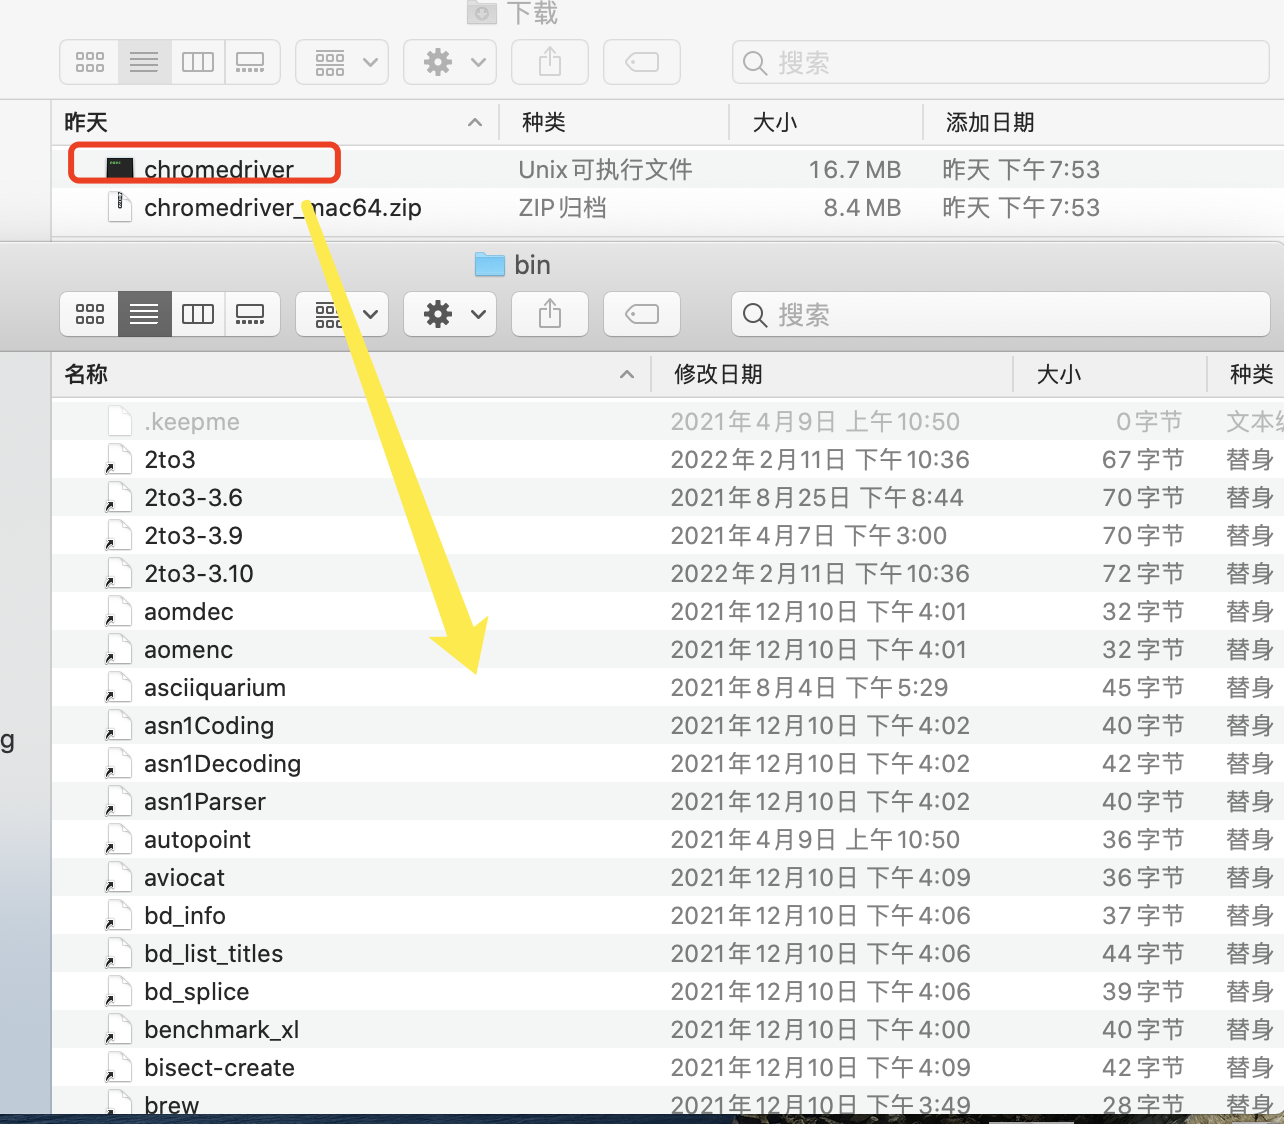Switch bin window to list view

pyautogui.click(x=144, y=314)
